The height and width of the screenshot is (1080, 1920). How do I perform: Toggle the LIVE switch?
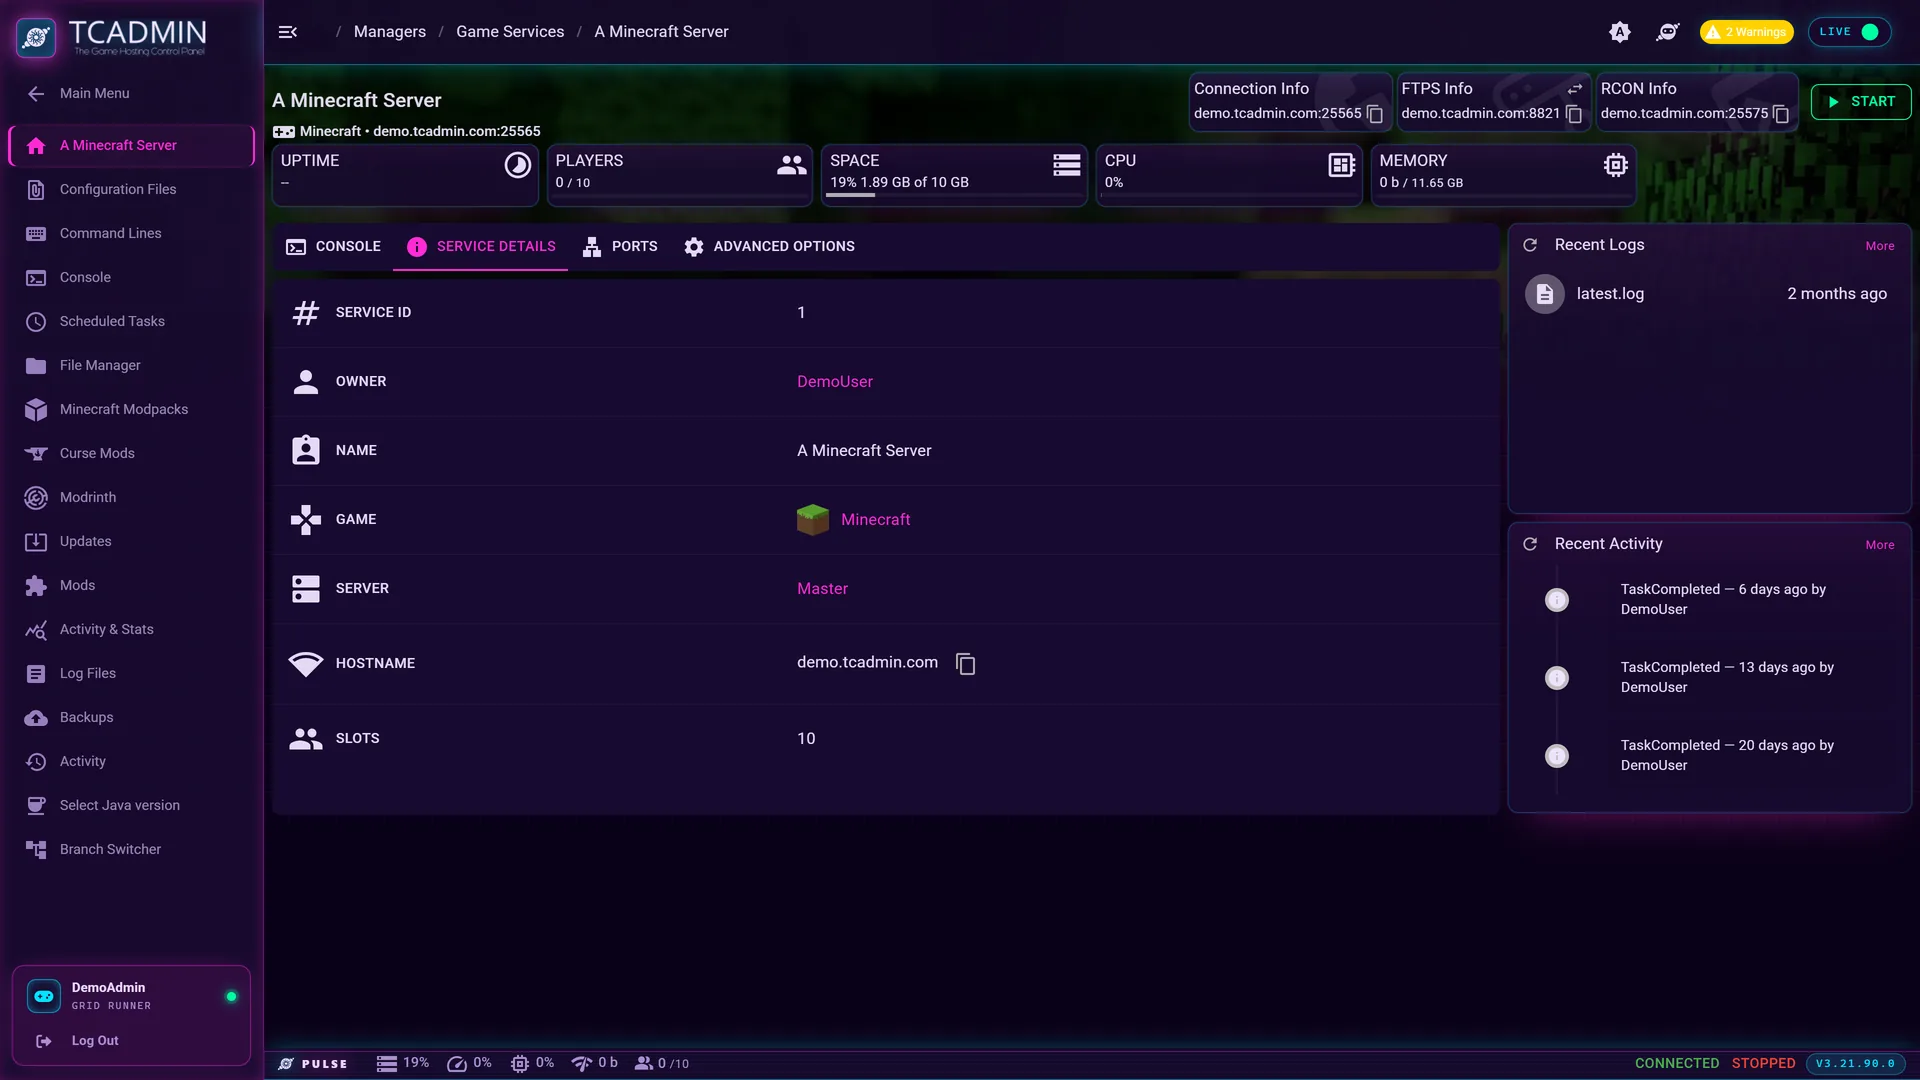point(1849,32)
